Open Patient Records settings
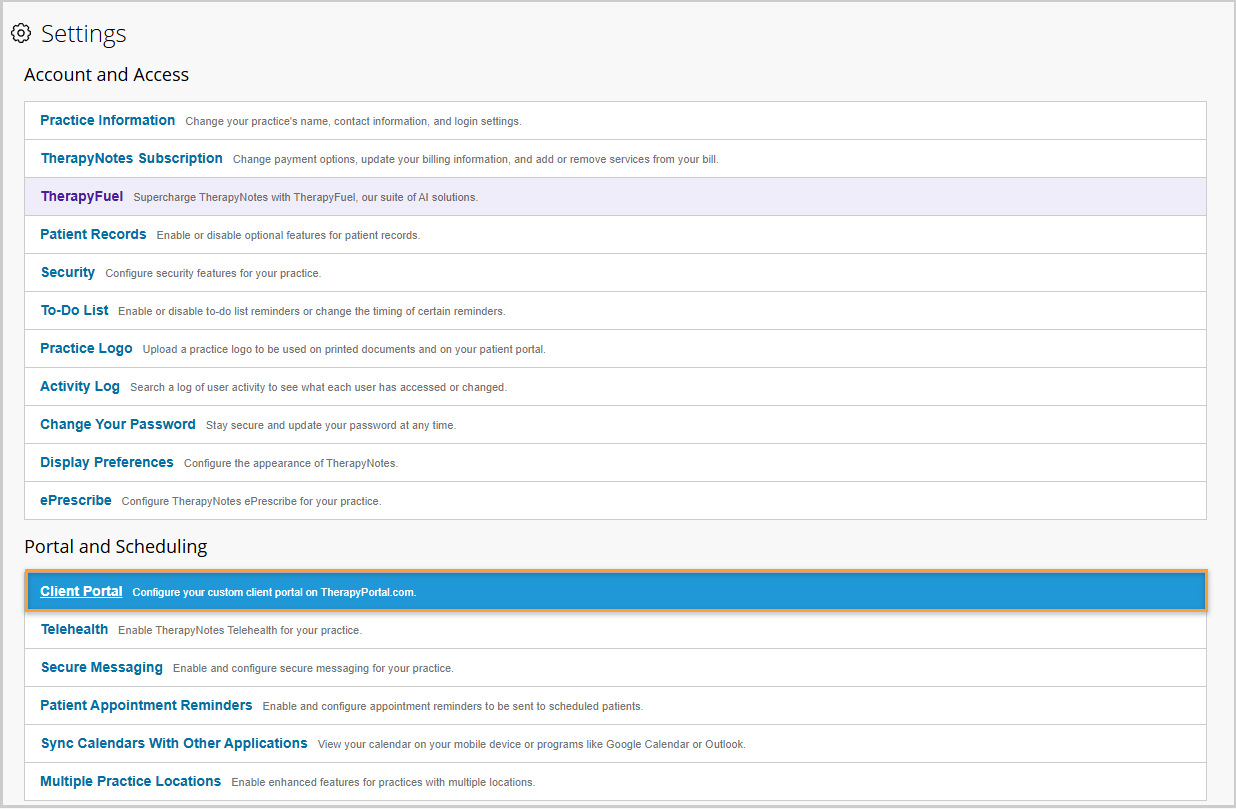The height and width of the screenshot is (809, 1236). pos(93,234)
